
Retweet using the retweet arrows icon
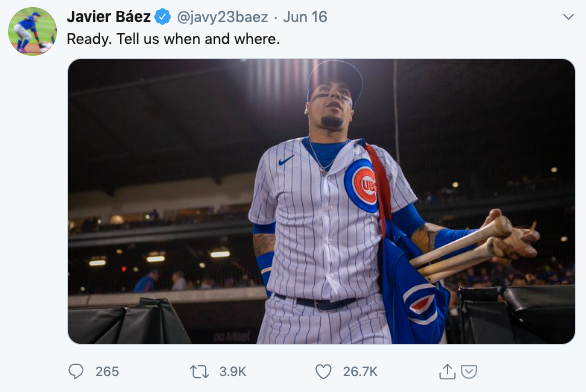(199, 372)
